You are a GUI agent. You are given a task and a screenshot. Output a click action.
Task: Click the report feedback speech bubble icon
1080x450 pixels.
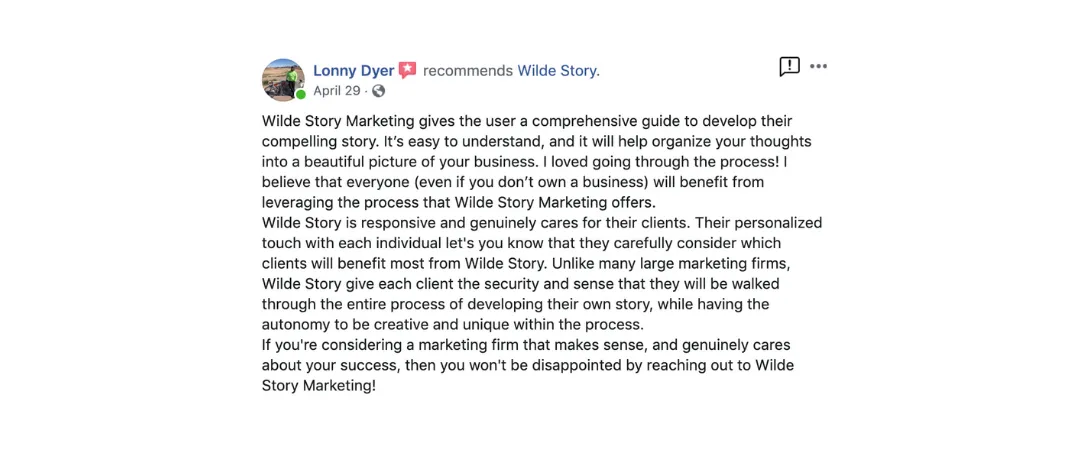(789, 67)
